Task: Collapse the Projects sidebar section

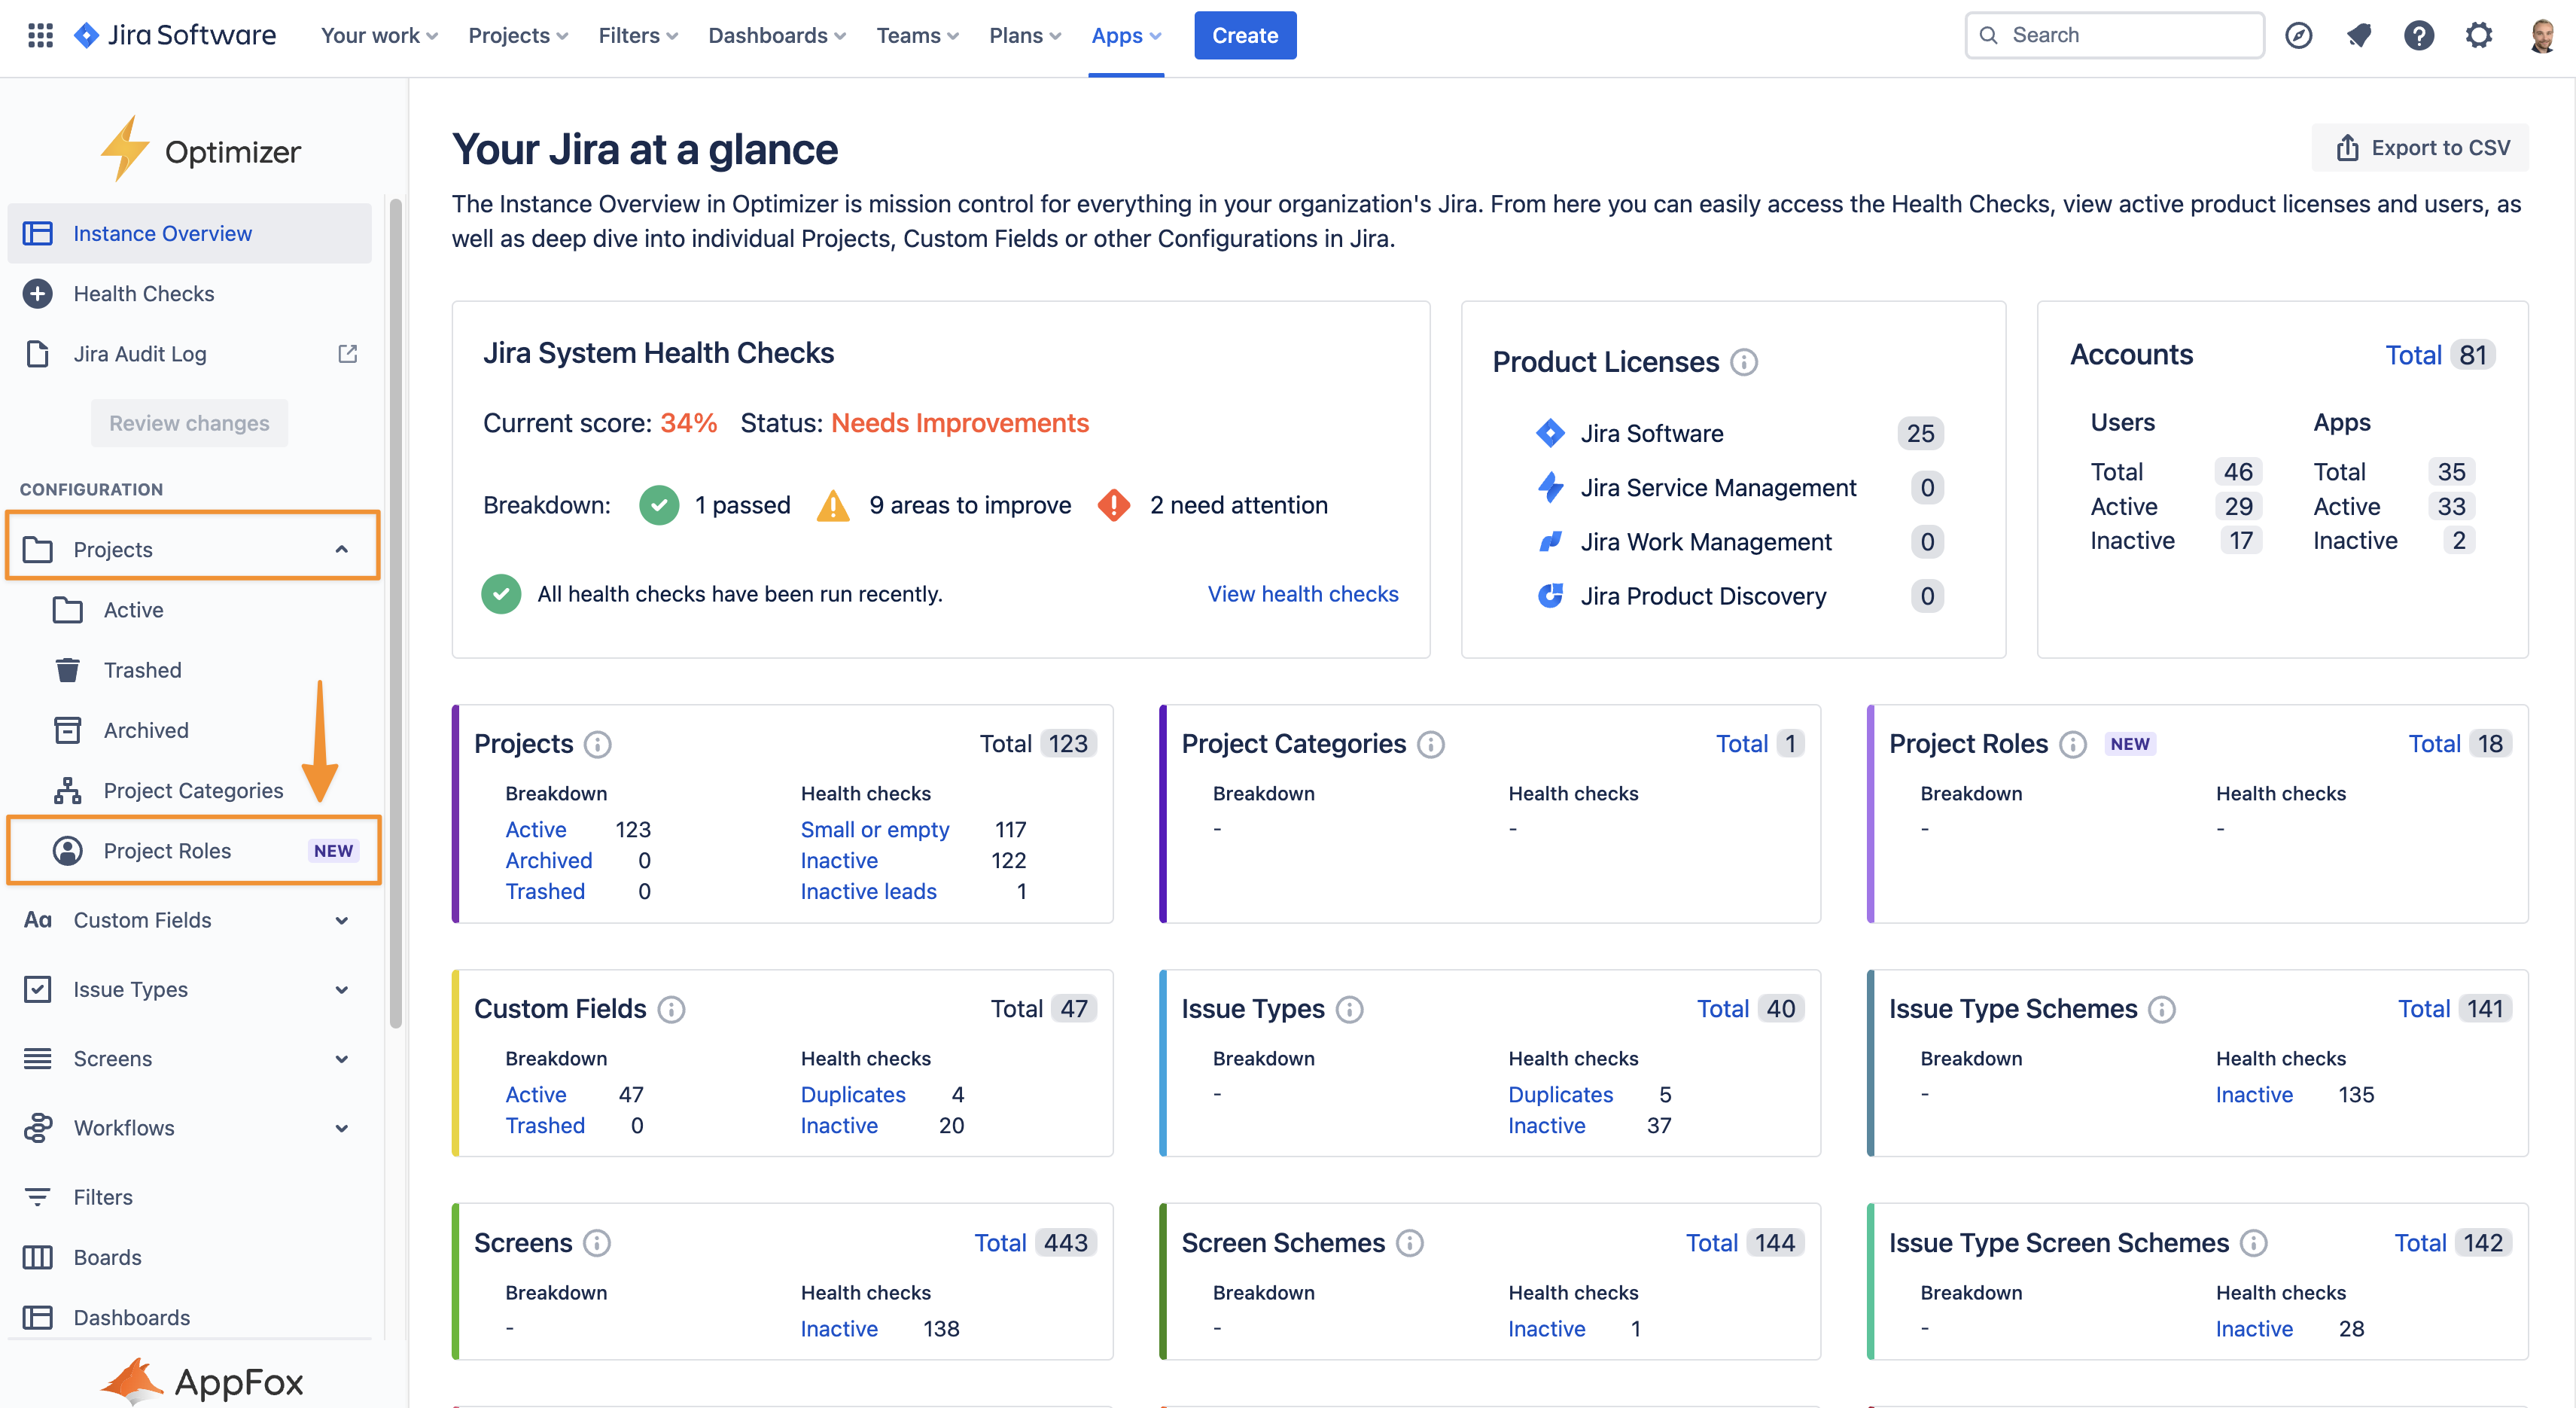Action: tap(341, 549)
